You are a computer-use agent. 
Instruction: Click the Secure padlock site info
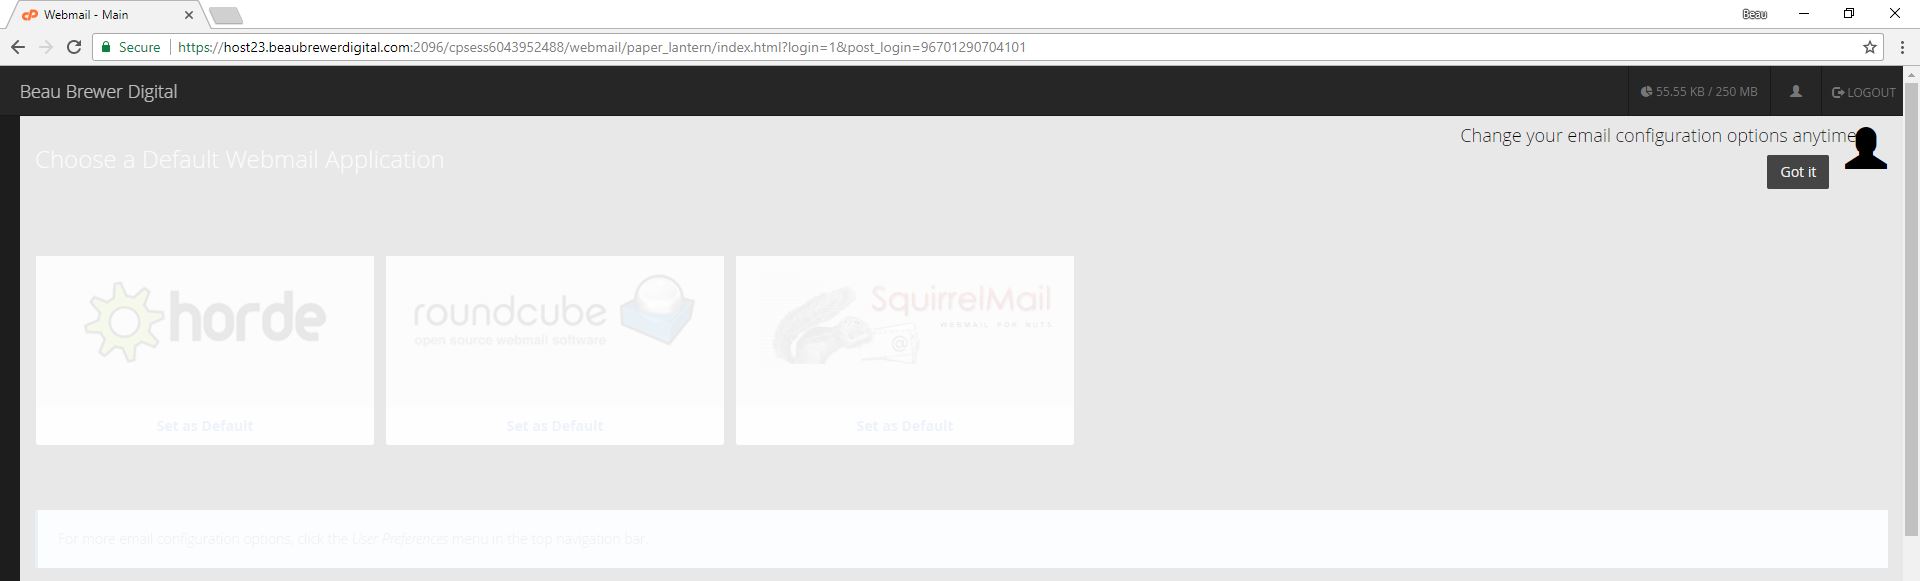coord(131,47)
